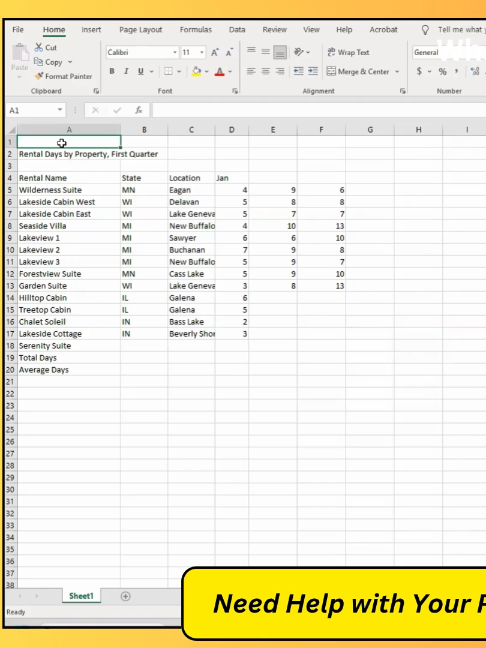
Task: Open Clipboard group dialog launcher
Action: click(96, 91)
